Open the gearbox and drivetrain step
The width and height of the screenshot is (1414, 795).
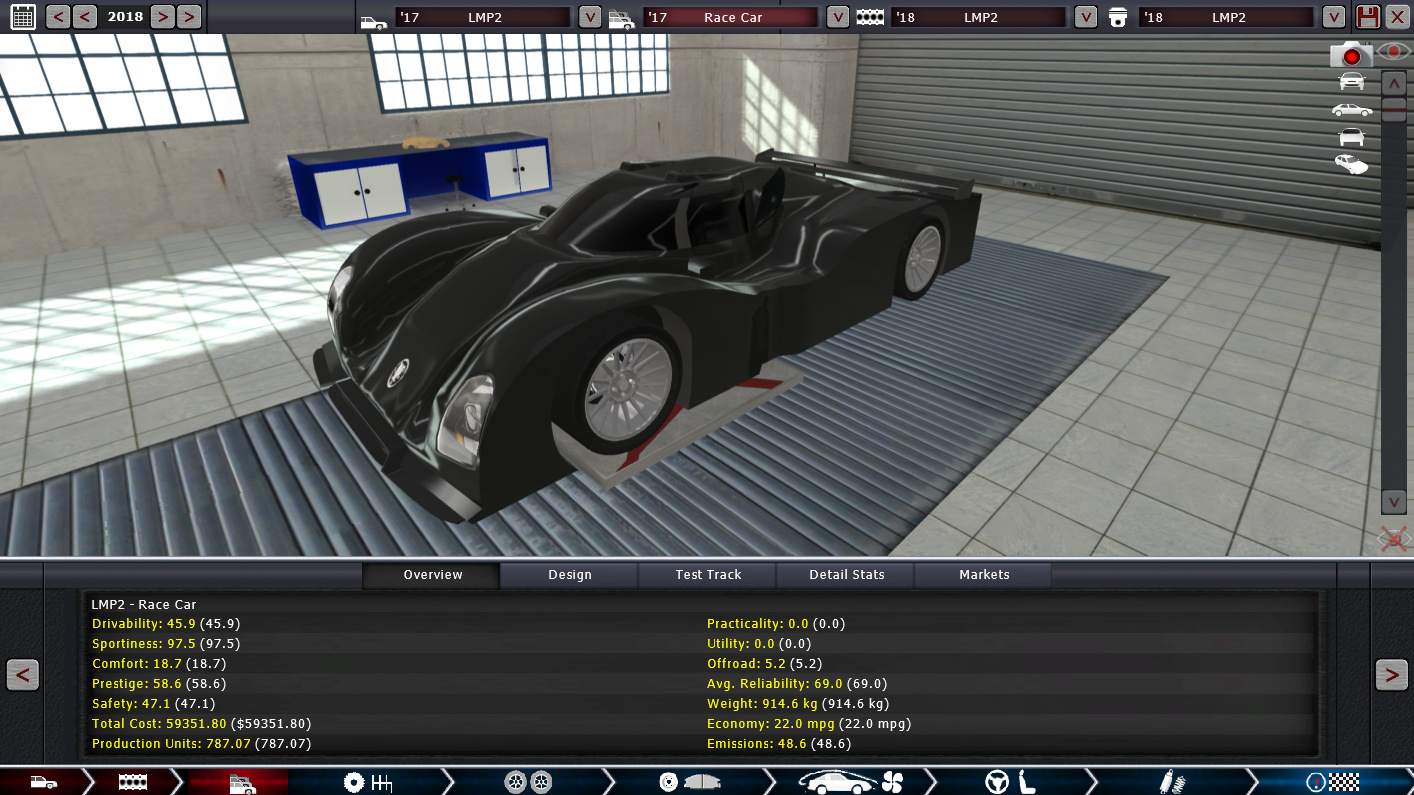click(366, 782)
